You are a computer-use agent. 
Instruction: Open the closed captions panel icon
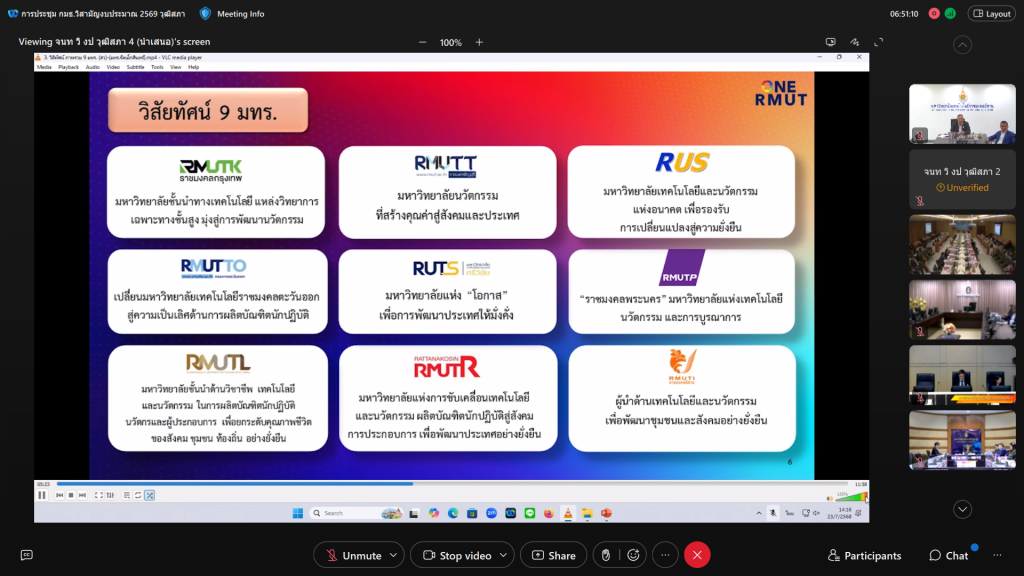click(27, 555)
